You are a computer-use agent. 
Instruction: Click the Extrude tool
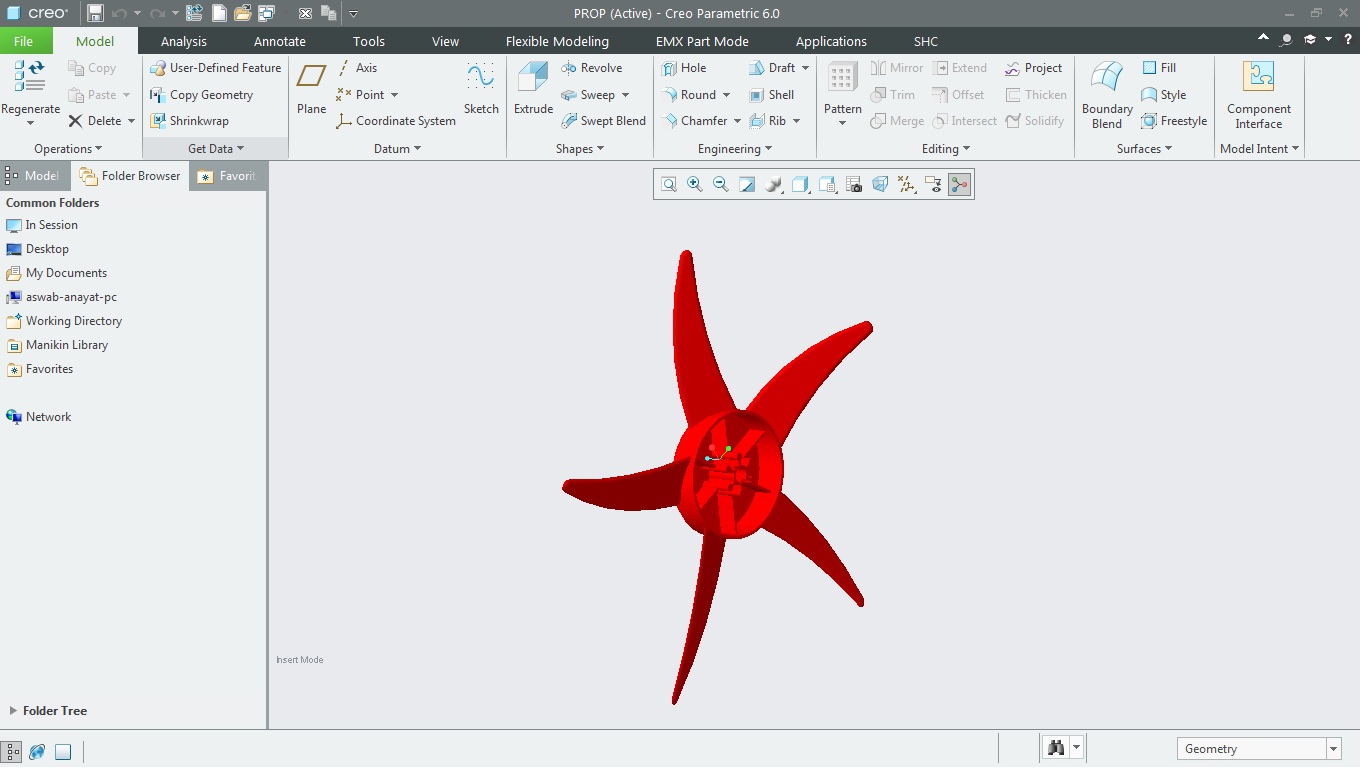[x=533, y=89]
